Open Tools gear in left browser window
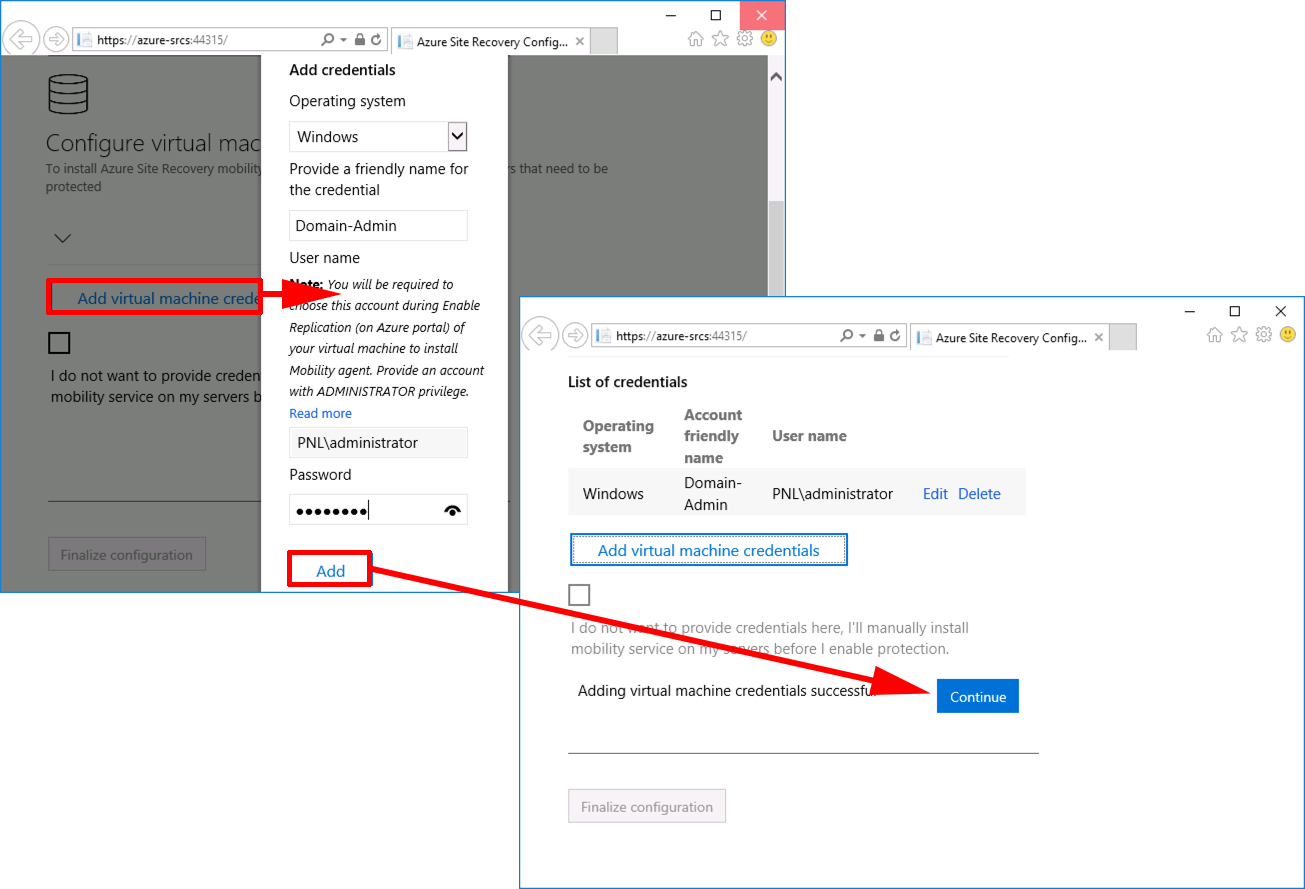Image resolution: width=1305 pixels, height=889 pixels. pyautogui.click(x=744, y=39)
